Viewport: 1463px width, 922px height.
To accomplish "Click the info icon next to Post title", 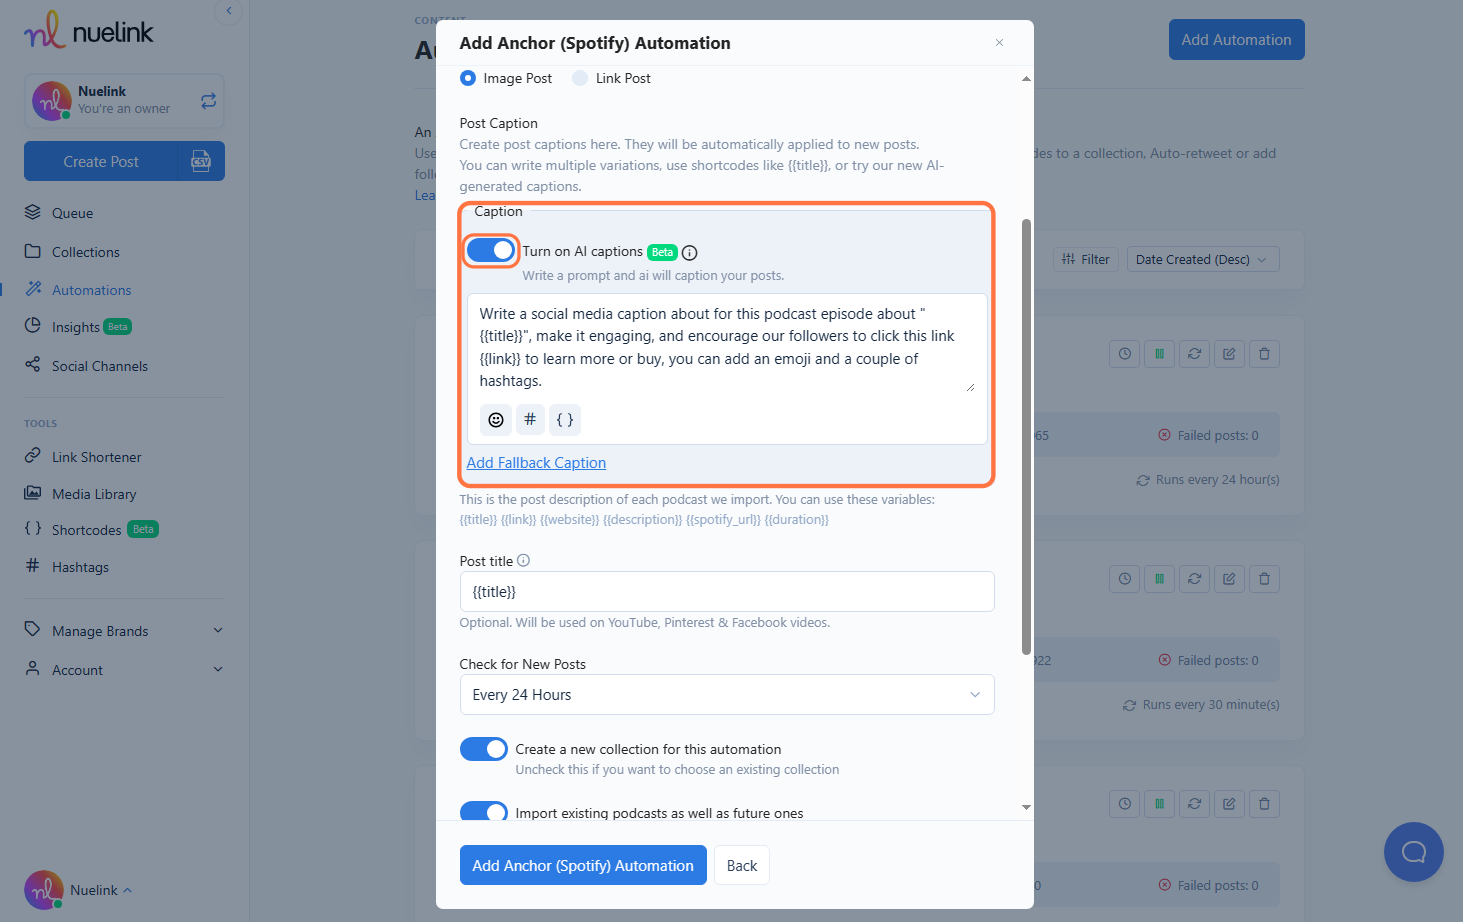I will point(523,561).
